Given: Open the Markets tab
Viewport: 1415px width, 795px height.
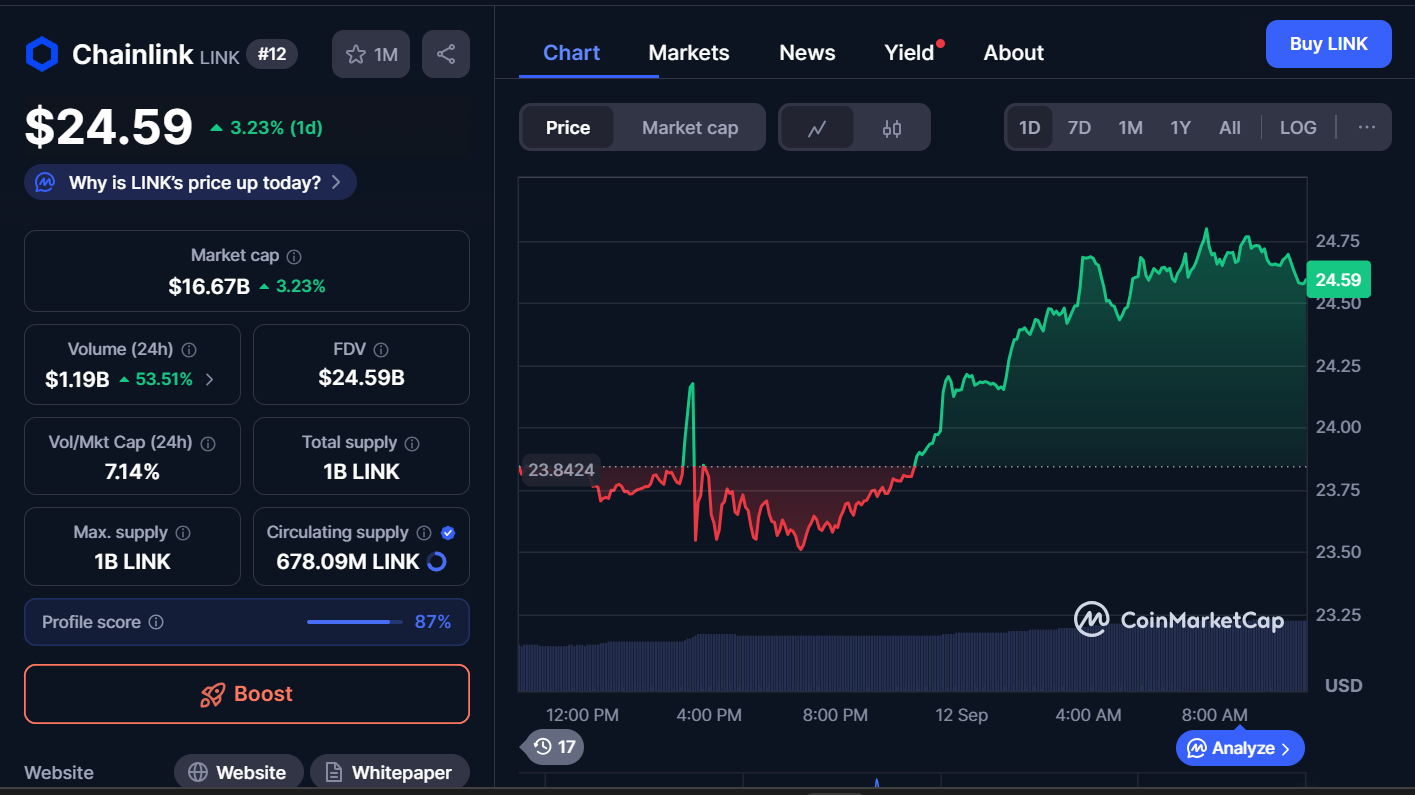Looking at the screenshot, I should [689, 53].
